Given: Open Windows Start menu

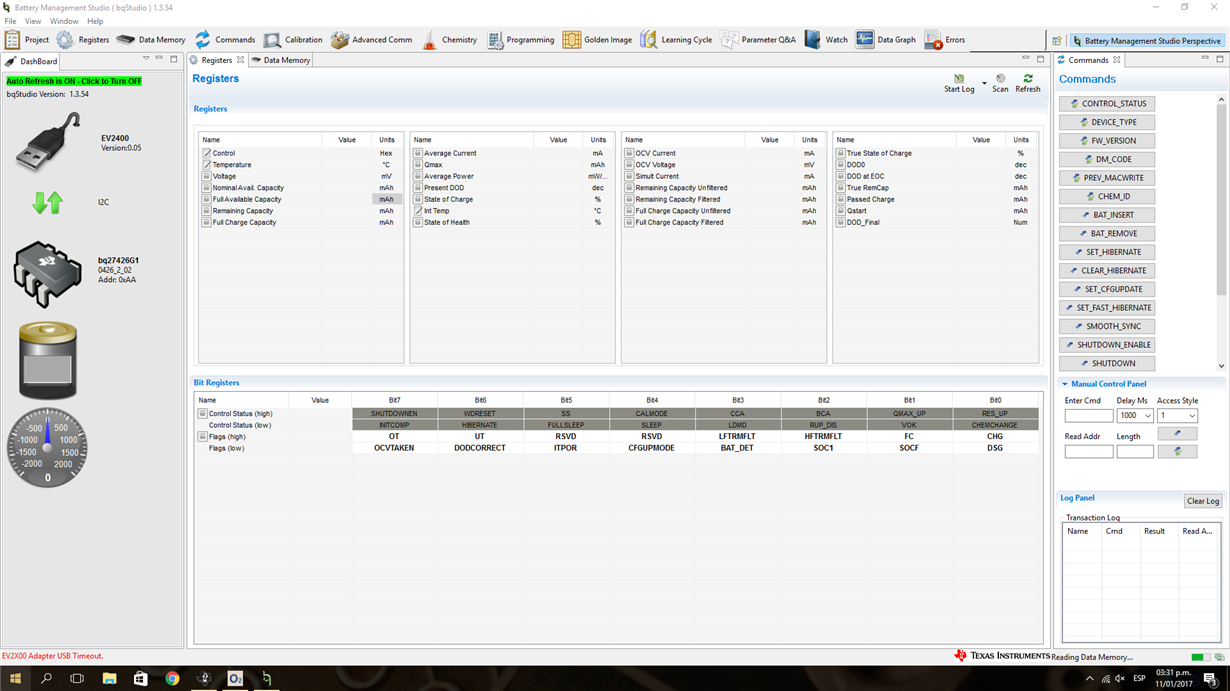Looking at the screenshot, I should 15,679.
